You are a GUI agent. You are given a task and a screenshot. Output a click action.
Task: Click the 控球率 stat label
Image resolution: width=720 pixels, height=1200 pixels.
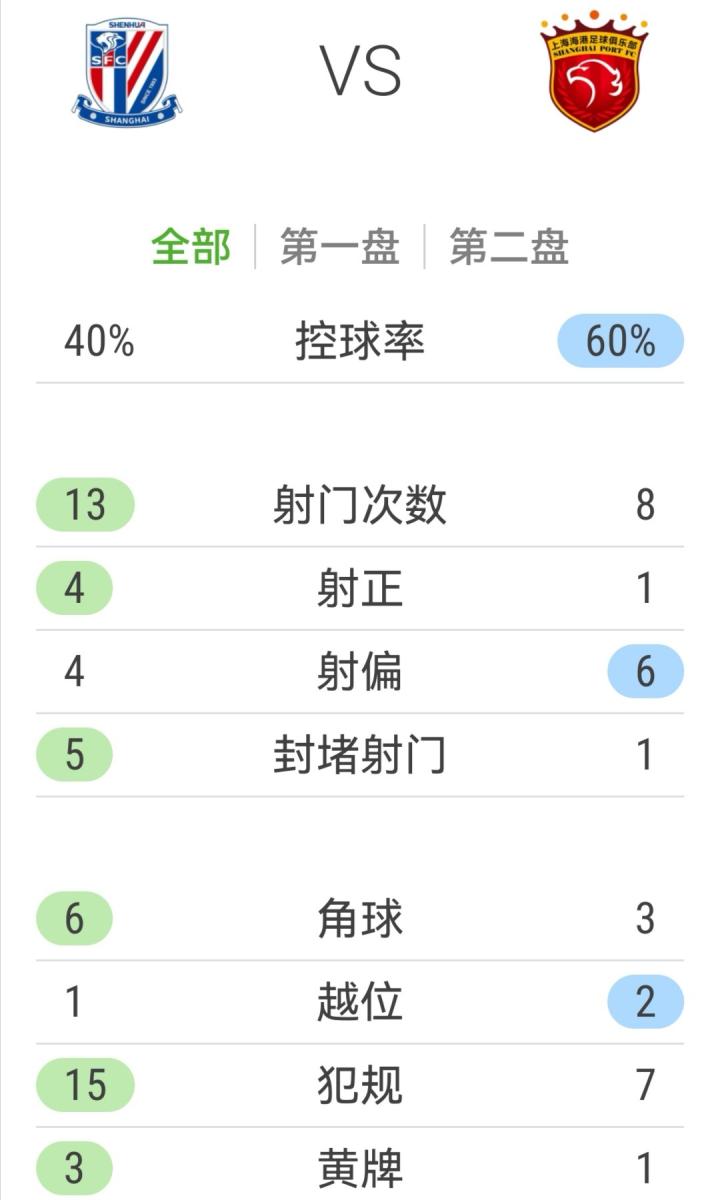(x=360, y=341)
